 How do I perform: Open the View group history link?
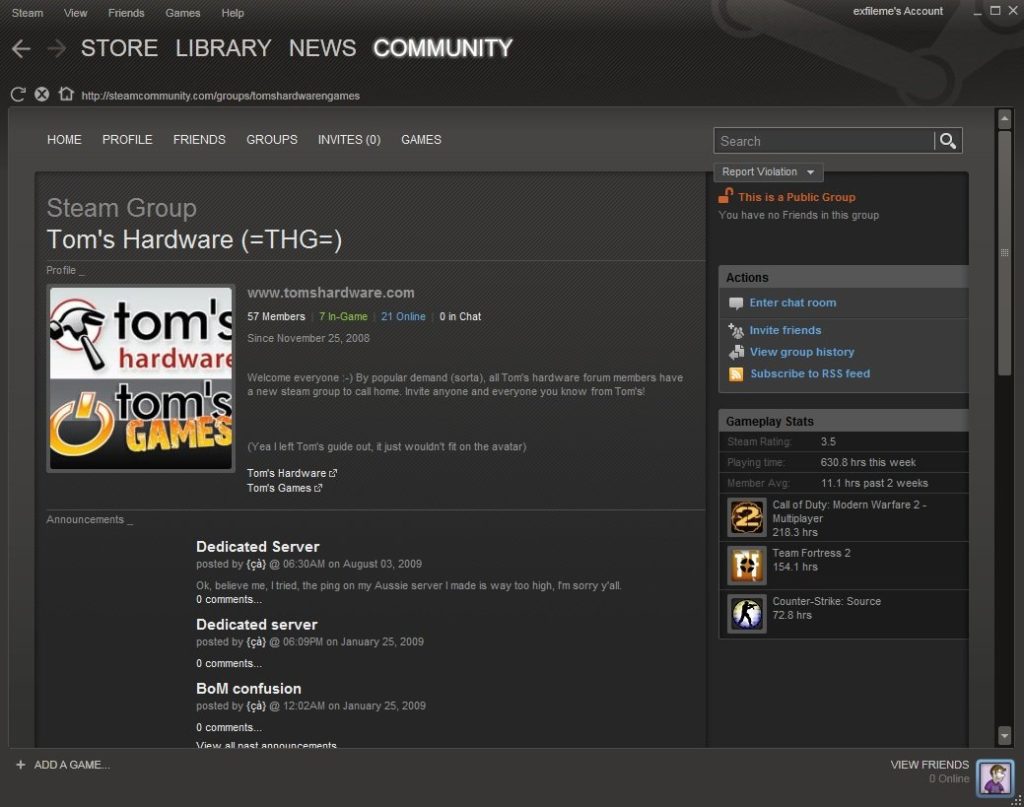tap(802, 352)
